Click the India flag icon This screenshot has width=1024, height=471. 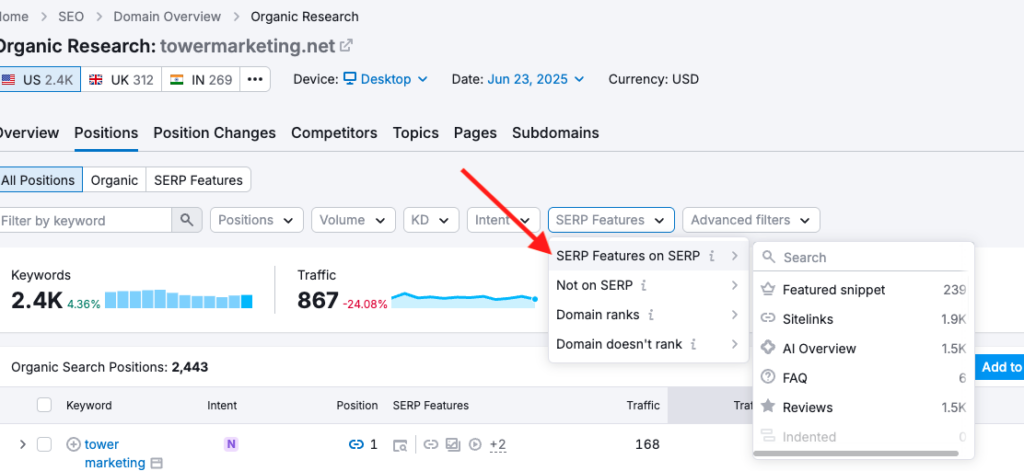click(x=176, y=80)
